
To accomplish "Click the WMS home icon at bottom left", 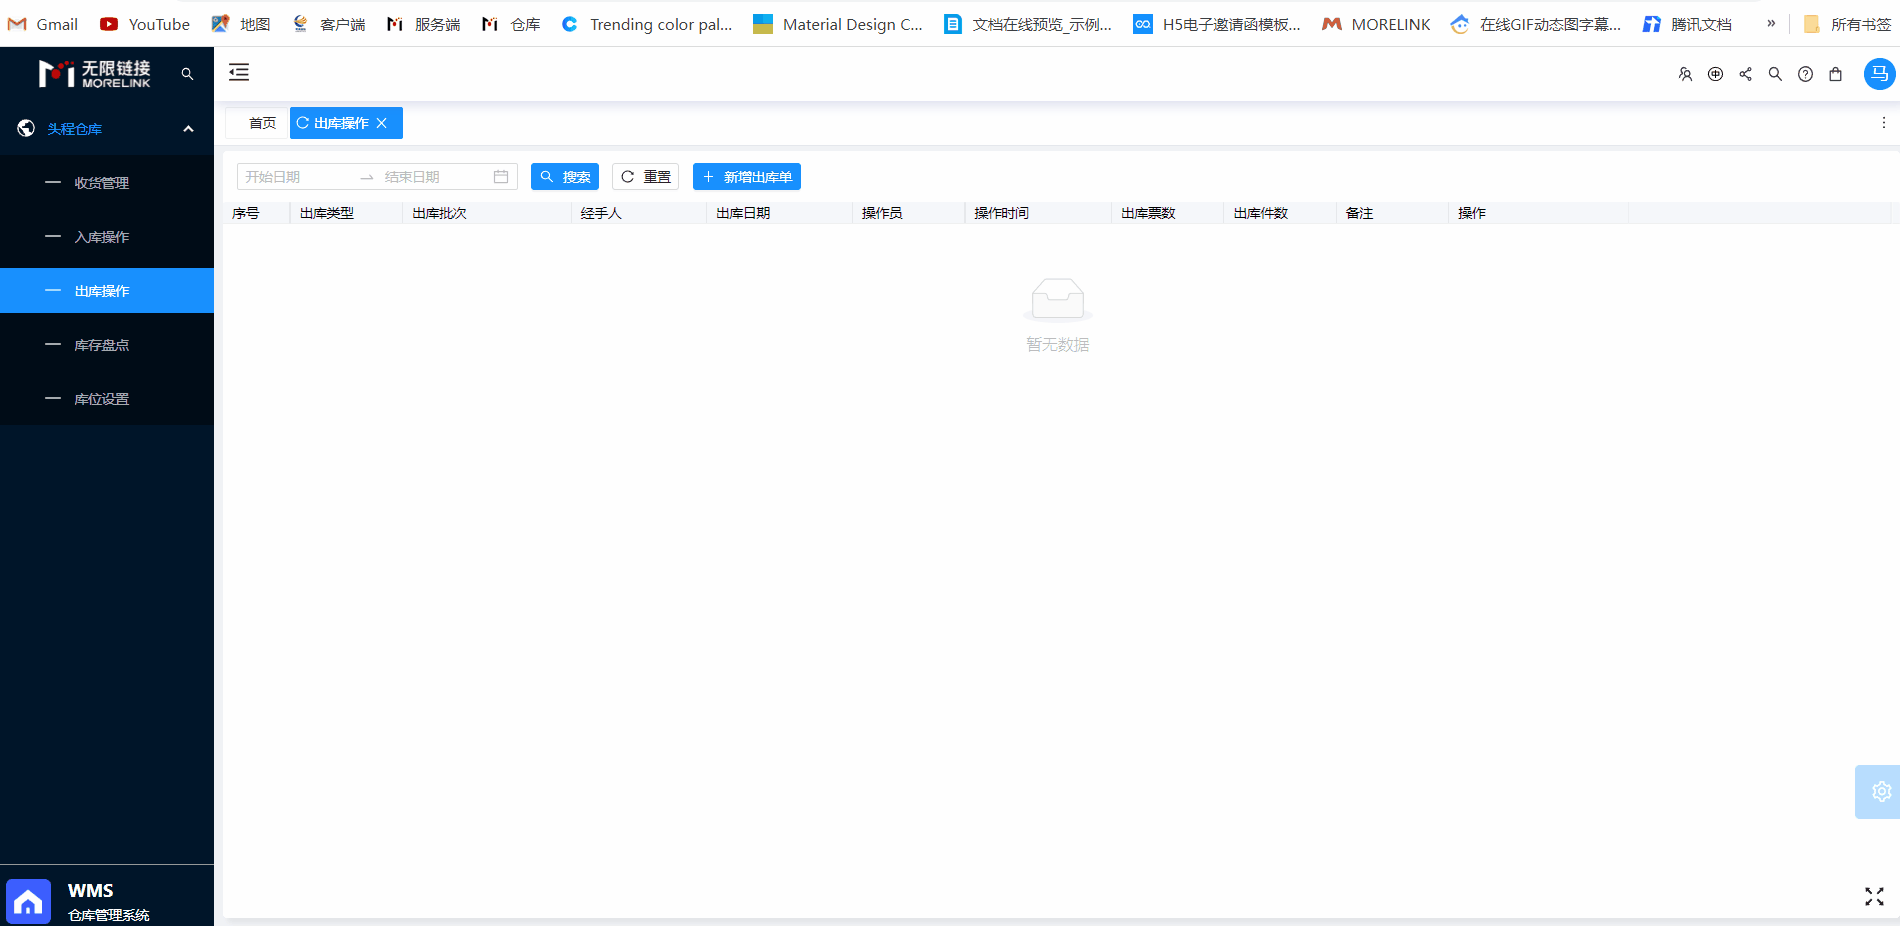I will point(28,902).
